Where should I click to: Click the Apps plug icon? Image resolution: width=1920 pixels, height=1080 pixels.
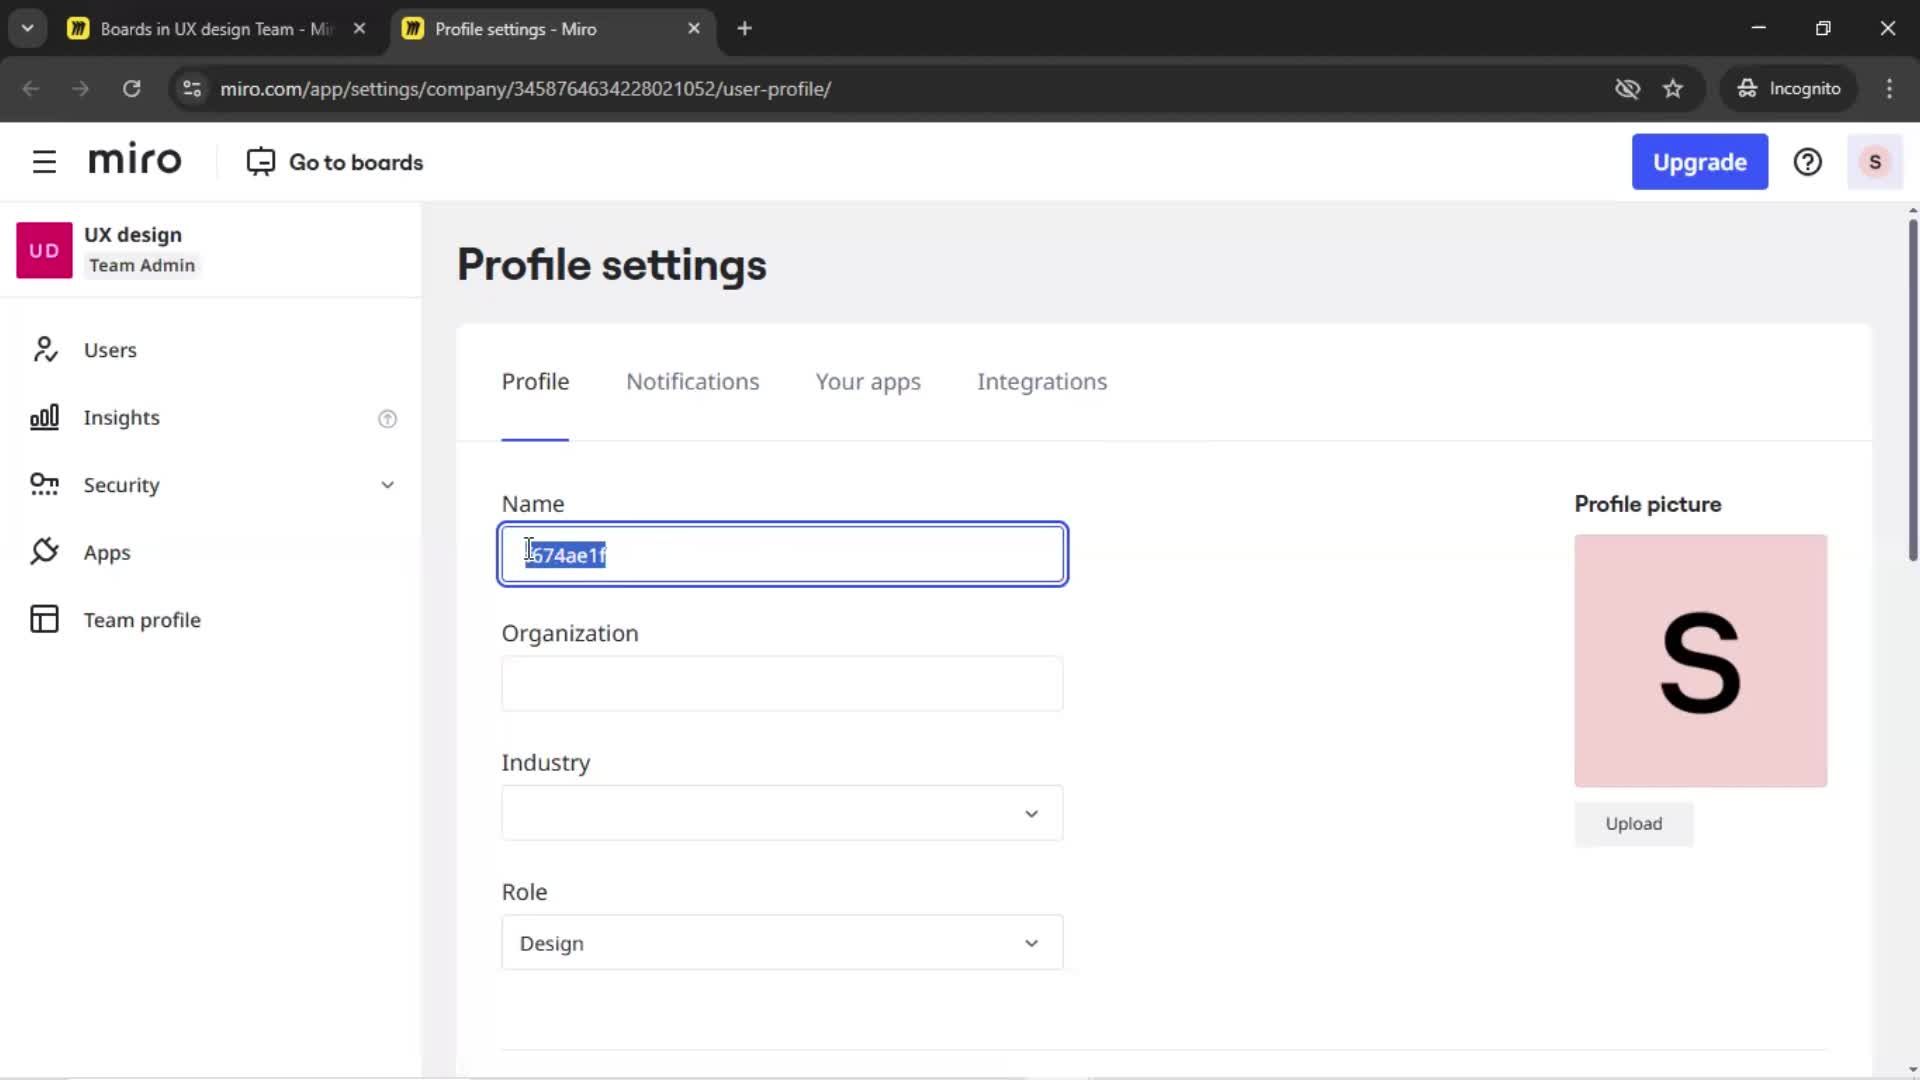pos(44,552)
